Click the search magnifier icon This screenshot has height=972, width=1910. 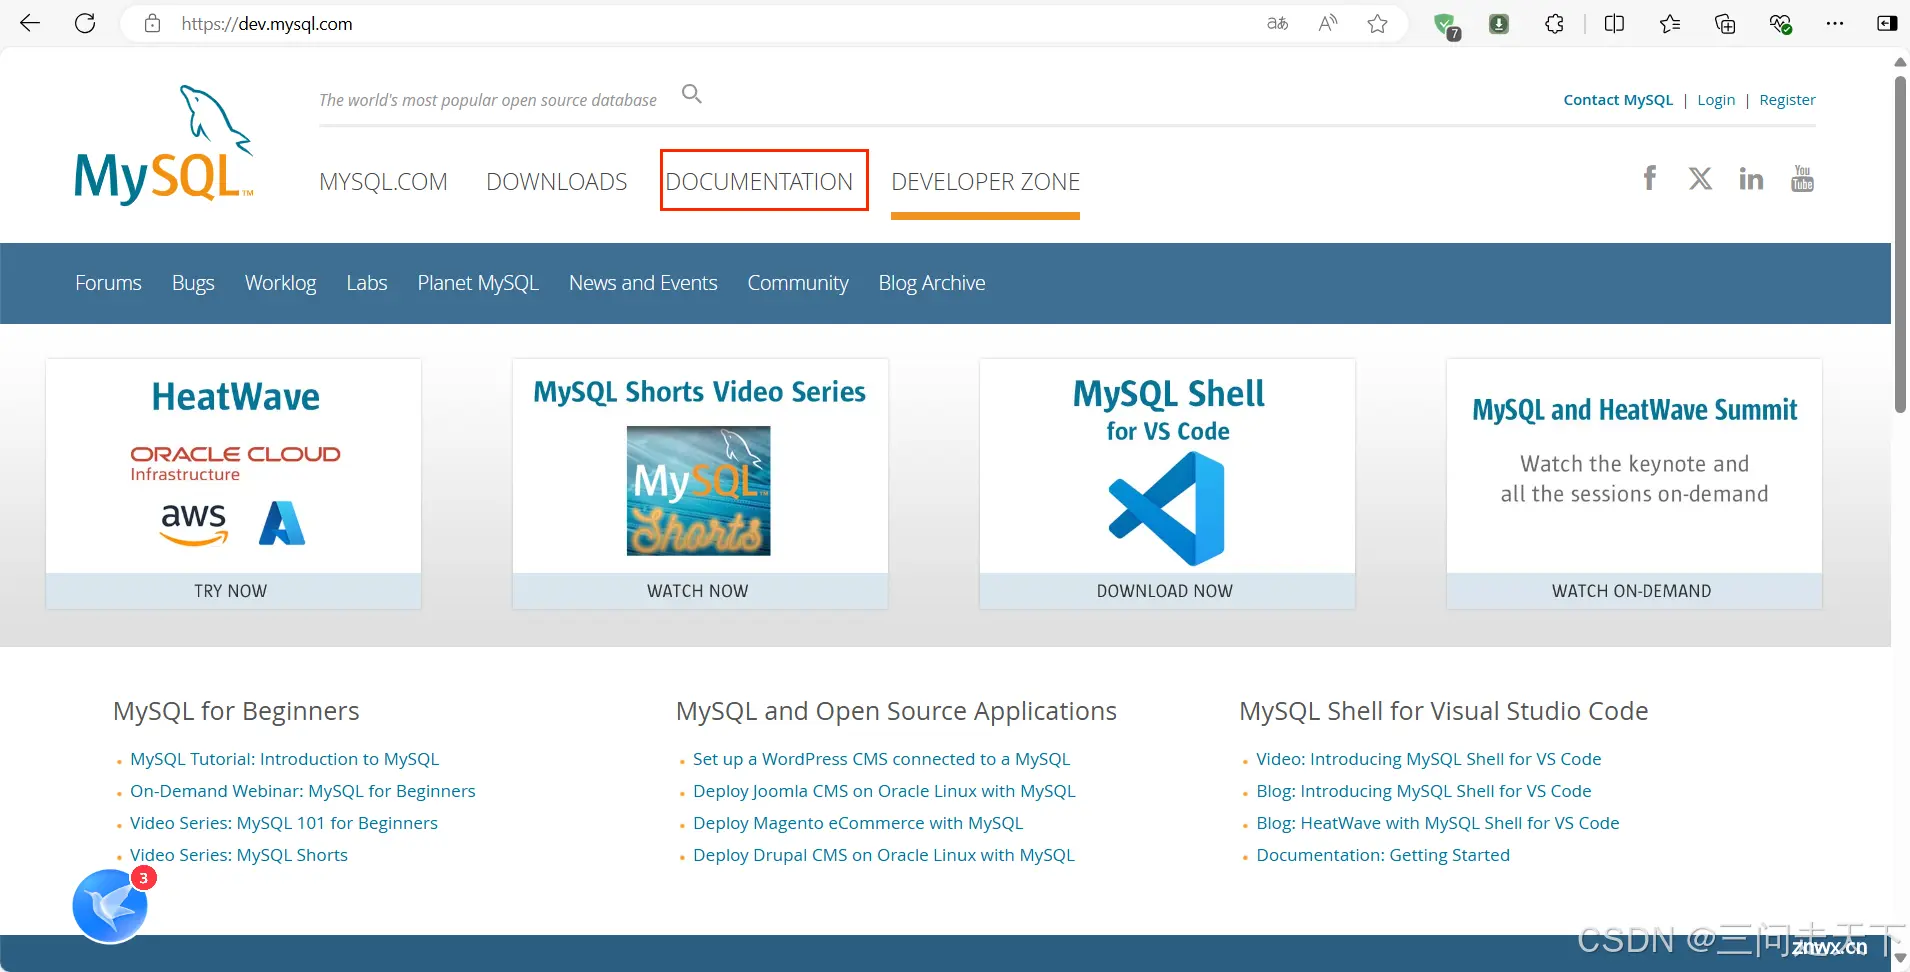[691, 94]
